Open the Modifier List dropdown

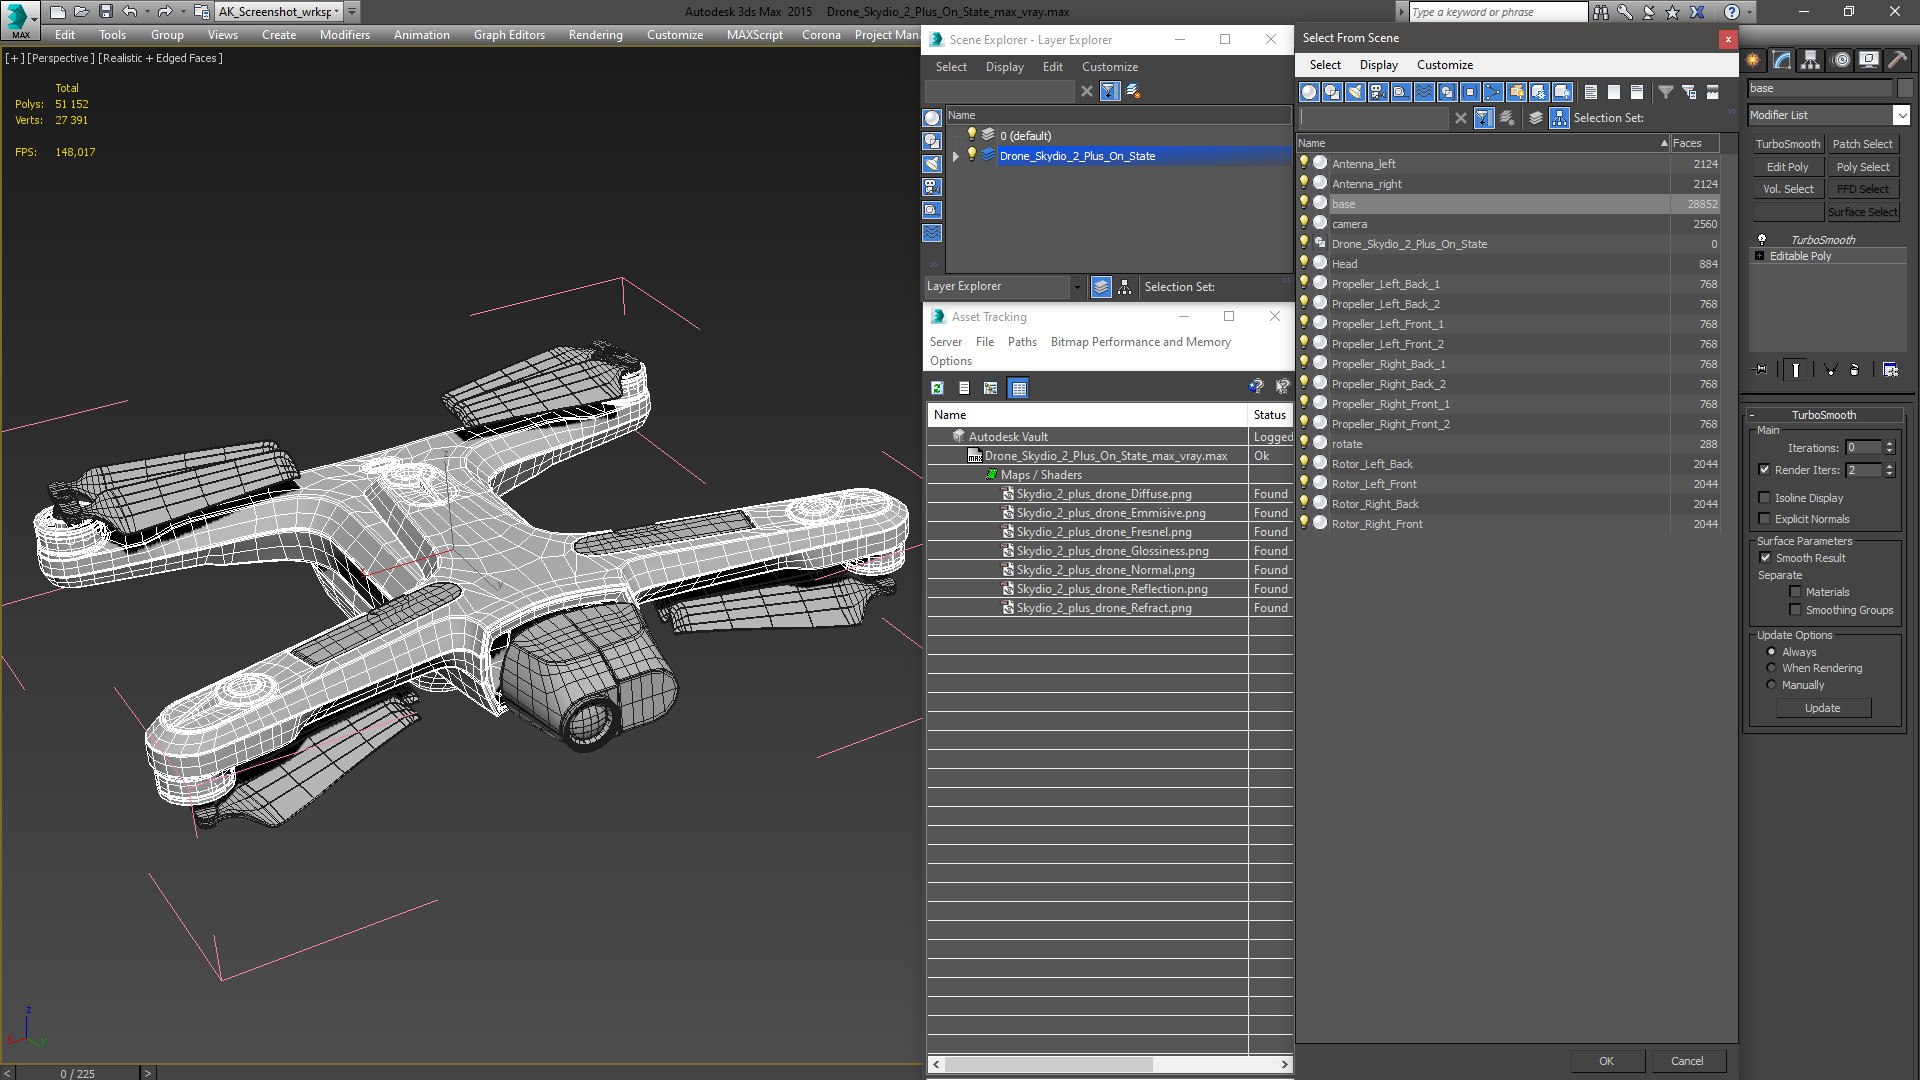pos(1901,115)
